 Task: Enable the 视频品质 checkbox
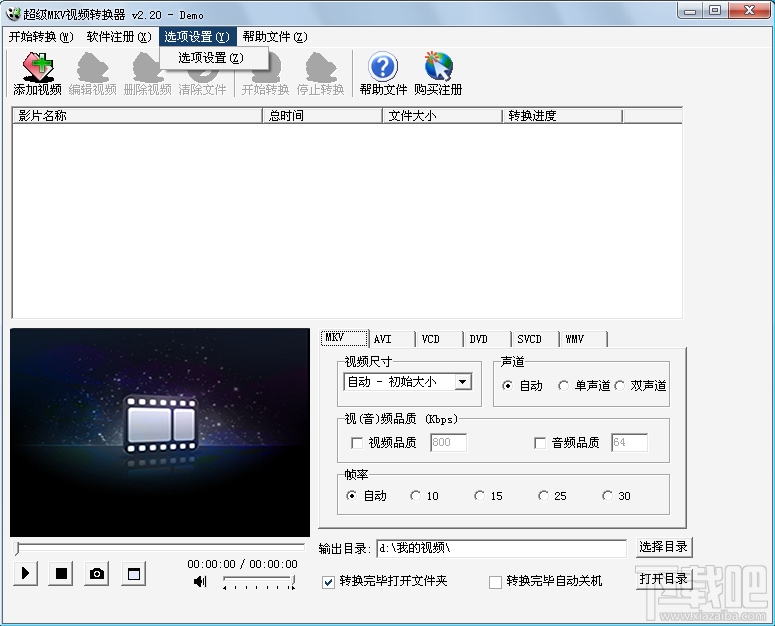pos(357,443)
